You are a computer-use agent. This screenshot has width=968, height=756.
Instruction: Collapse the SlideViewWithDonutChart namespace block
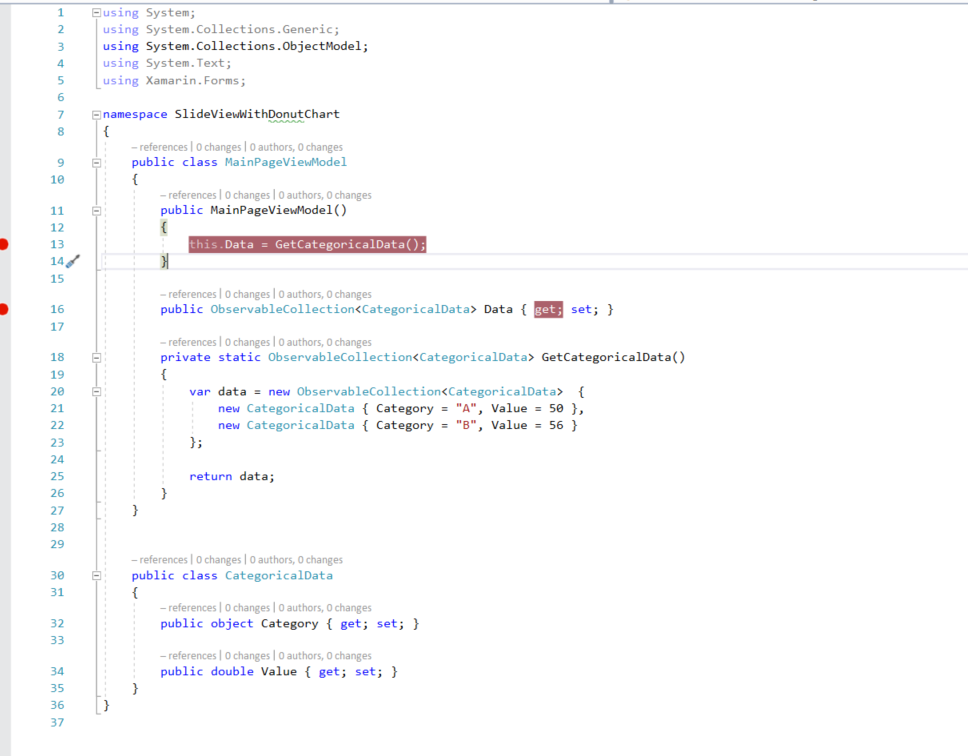point(96,115)
